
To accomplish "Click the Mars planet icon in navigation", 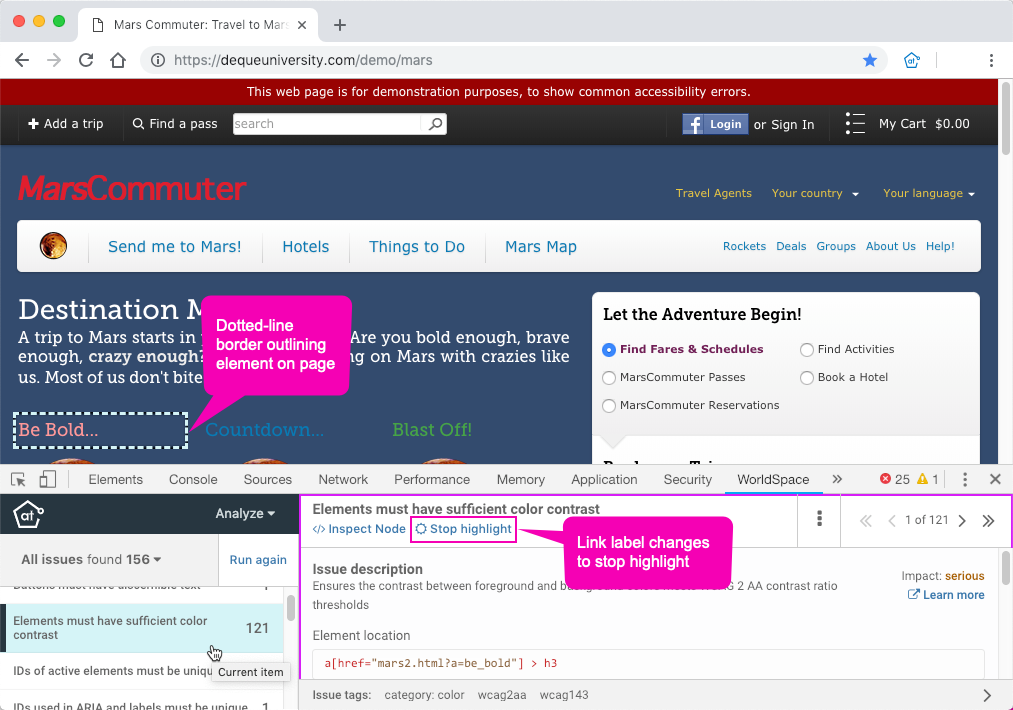I will pos(53,246).
